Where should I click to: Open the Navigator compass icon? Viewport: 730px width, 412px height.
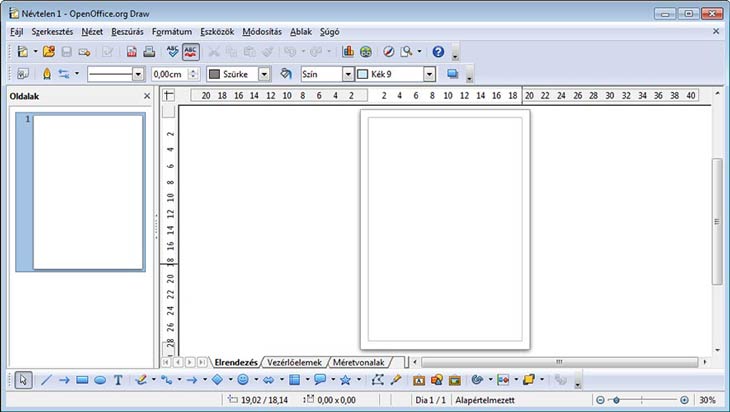tap(388, 52)
